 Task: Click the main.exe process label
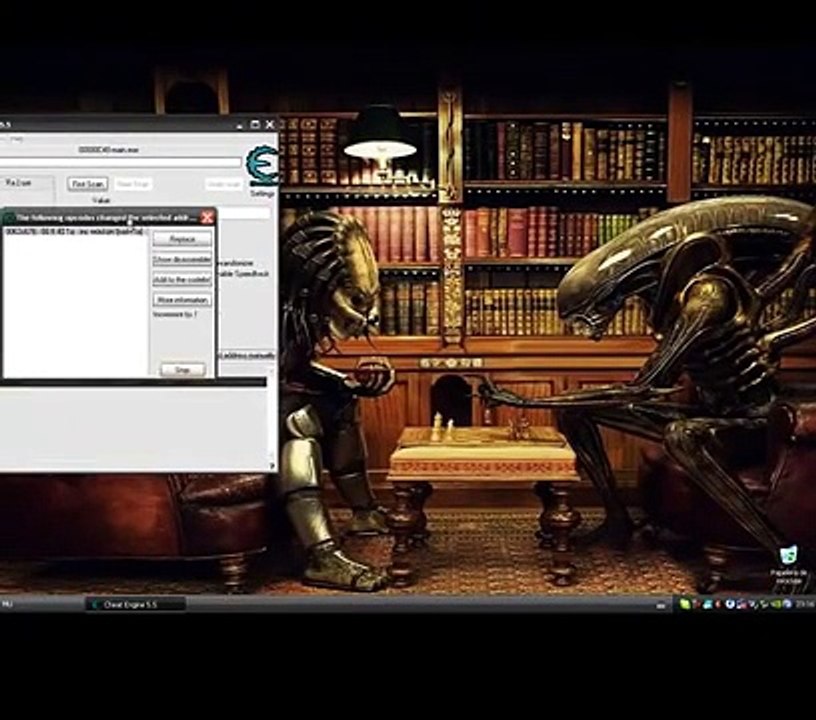109,150
